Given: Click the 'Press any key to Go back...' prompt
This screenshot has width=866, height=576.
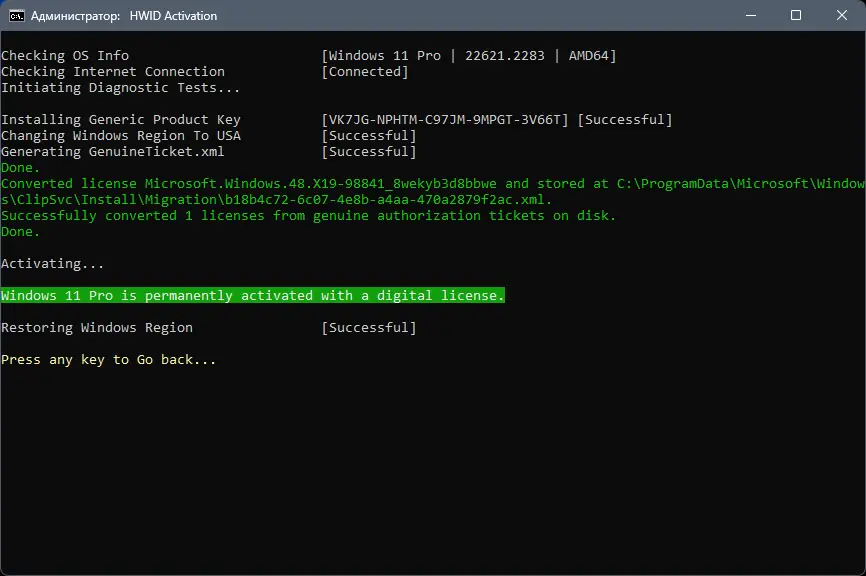Looking at the screenshot, I should [x=108, y=360].
